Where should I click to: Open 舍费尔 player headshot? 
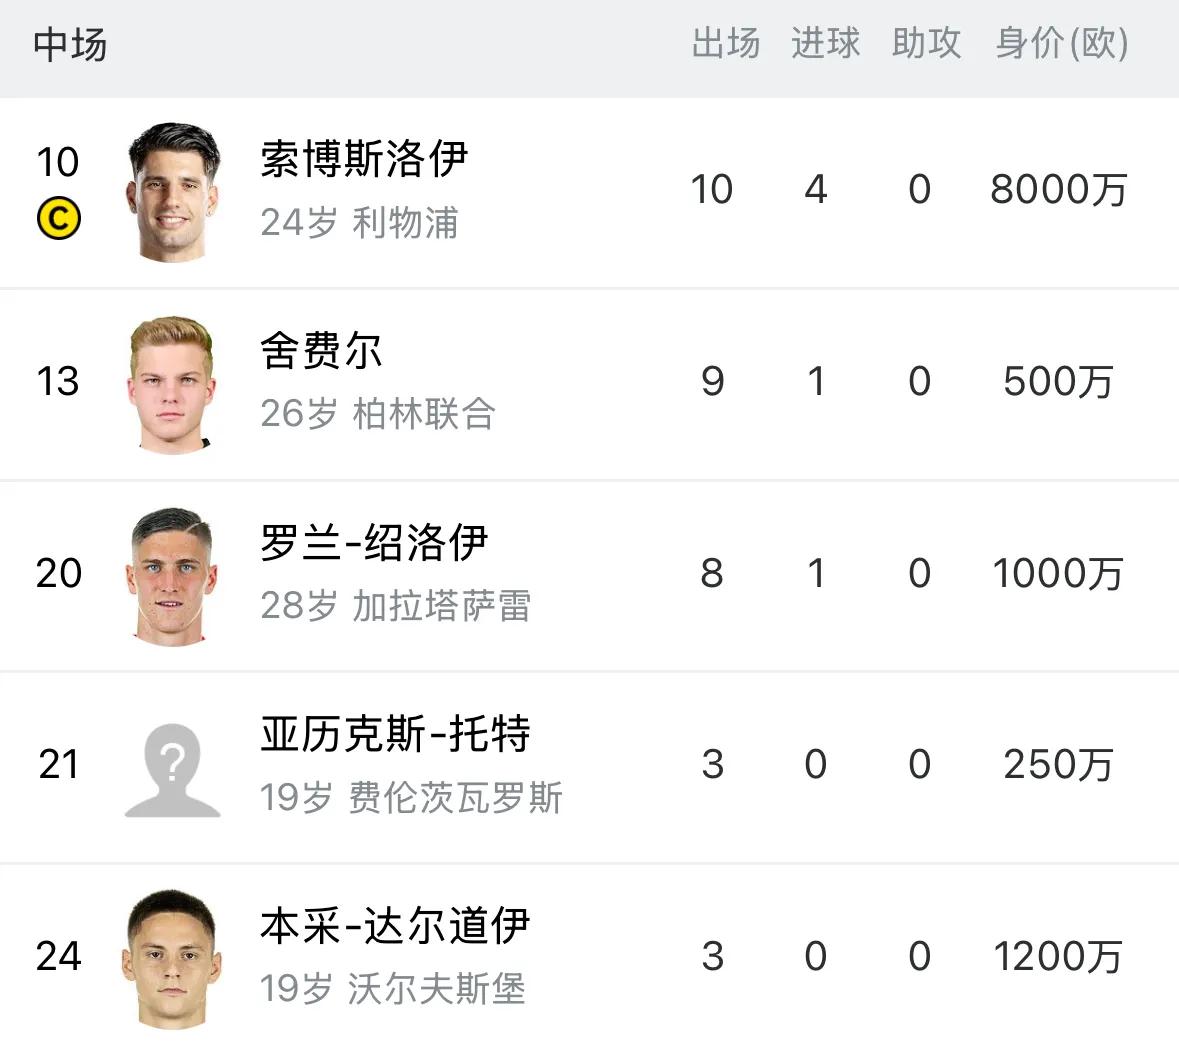pos(172,384)
